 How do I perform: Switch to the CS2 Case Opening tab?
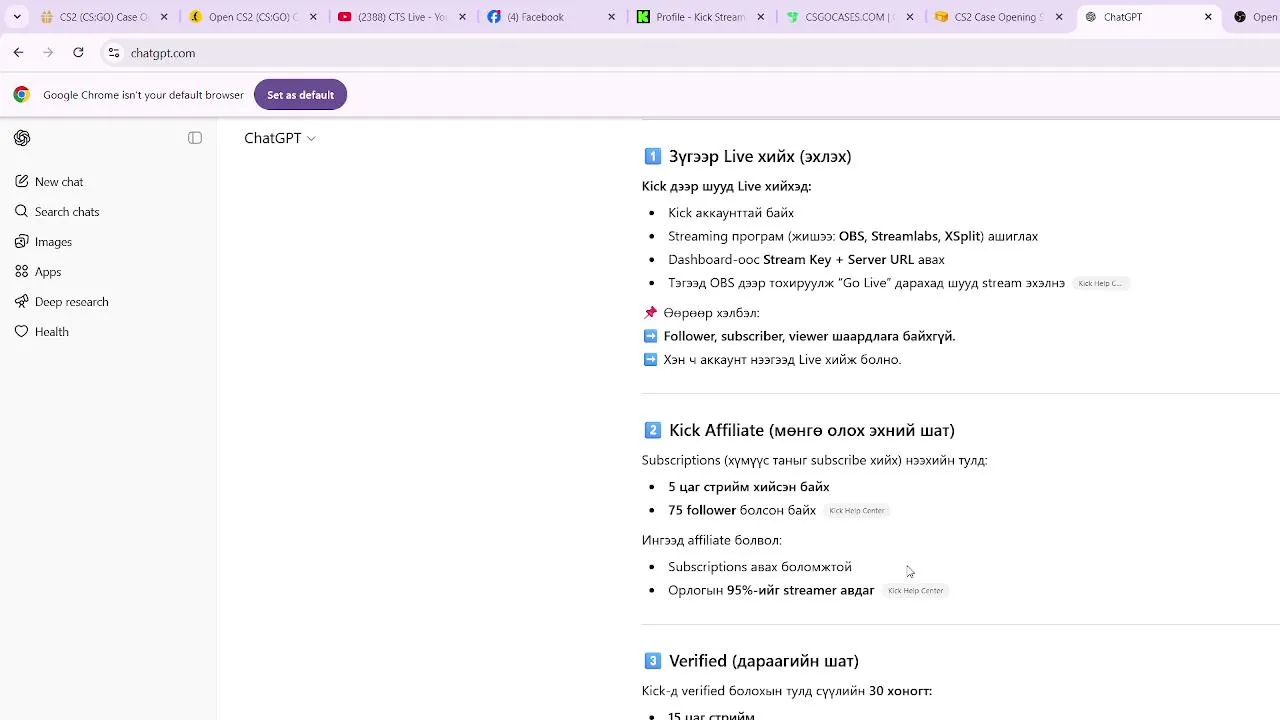(x=998, y=17)
